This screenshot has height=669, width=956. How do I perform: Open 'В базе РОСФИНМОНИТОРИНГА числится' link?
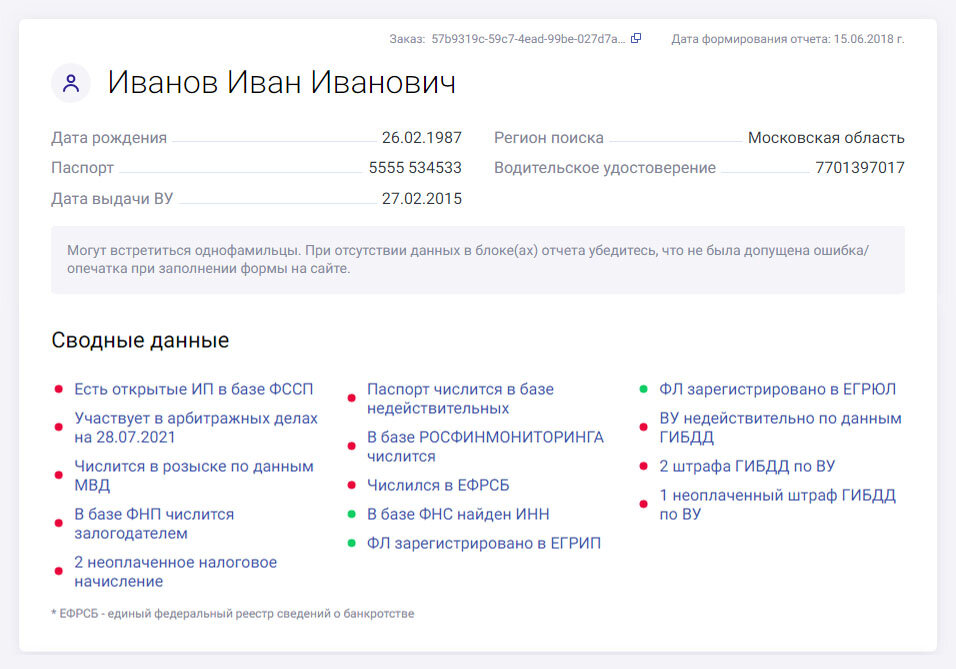click(x=485, y=446)
